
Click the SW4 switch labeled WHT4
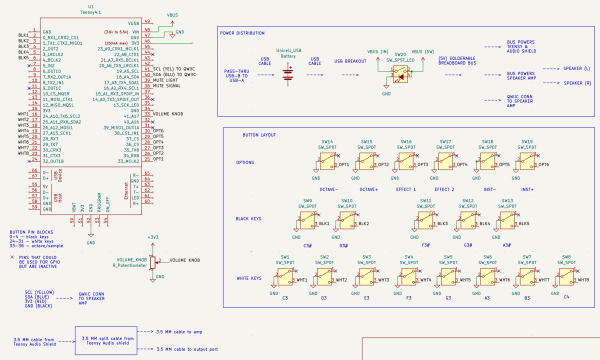[x=409, y=277]
